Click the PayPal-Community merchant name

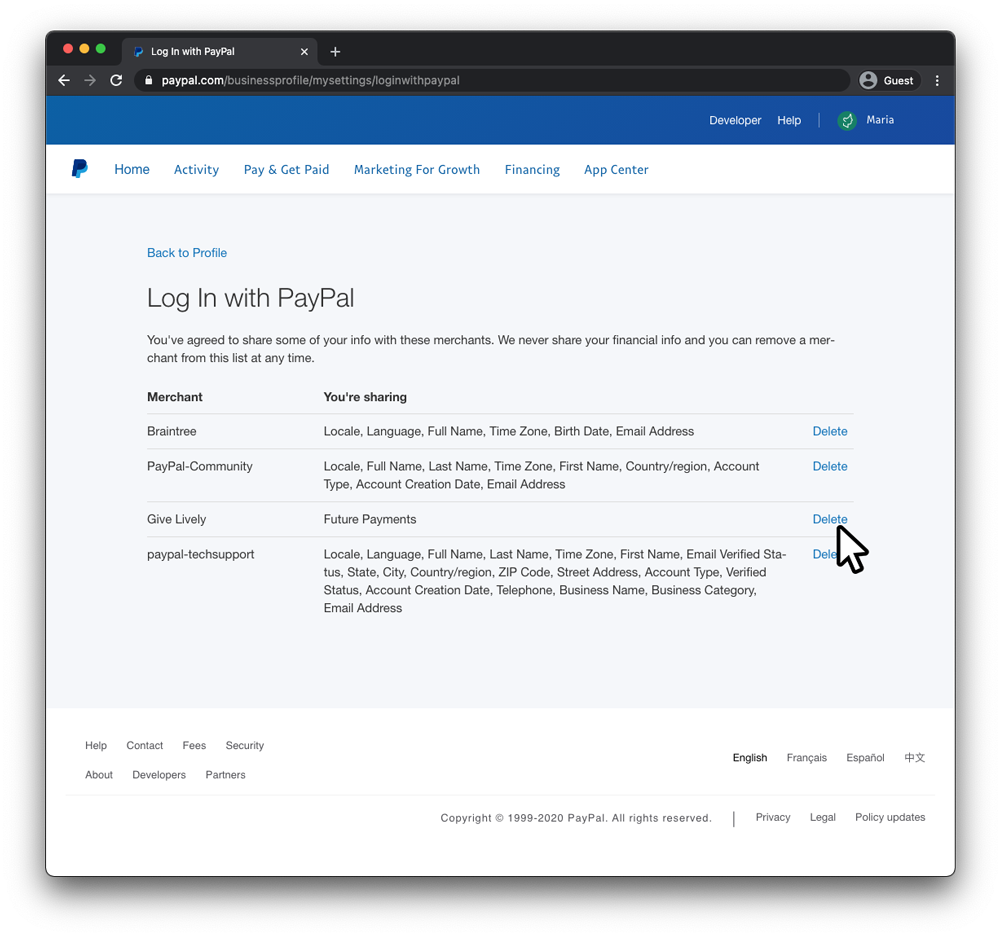(200, 466)
